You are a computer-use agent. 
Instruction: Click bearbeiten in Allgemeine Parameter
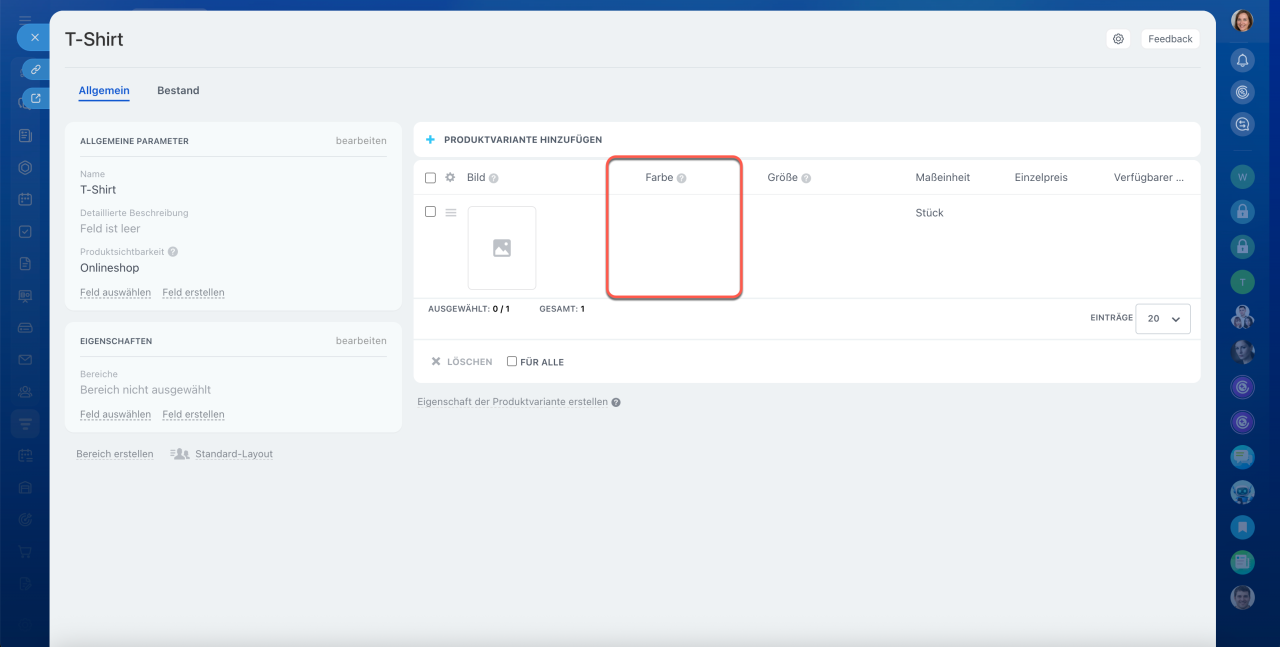[361, 141]
